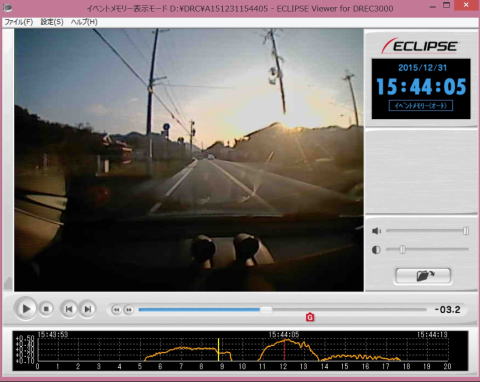Open the ヘルプ(H) menu
Screen dimensions: 480x382
coord(84,22)
